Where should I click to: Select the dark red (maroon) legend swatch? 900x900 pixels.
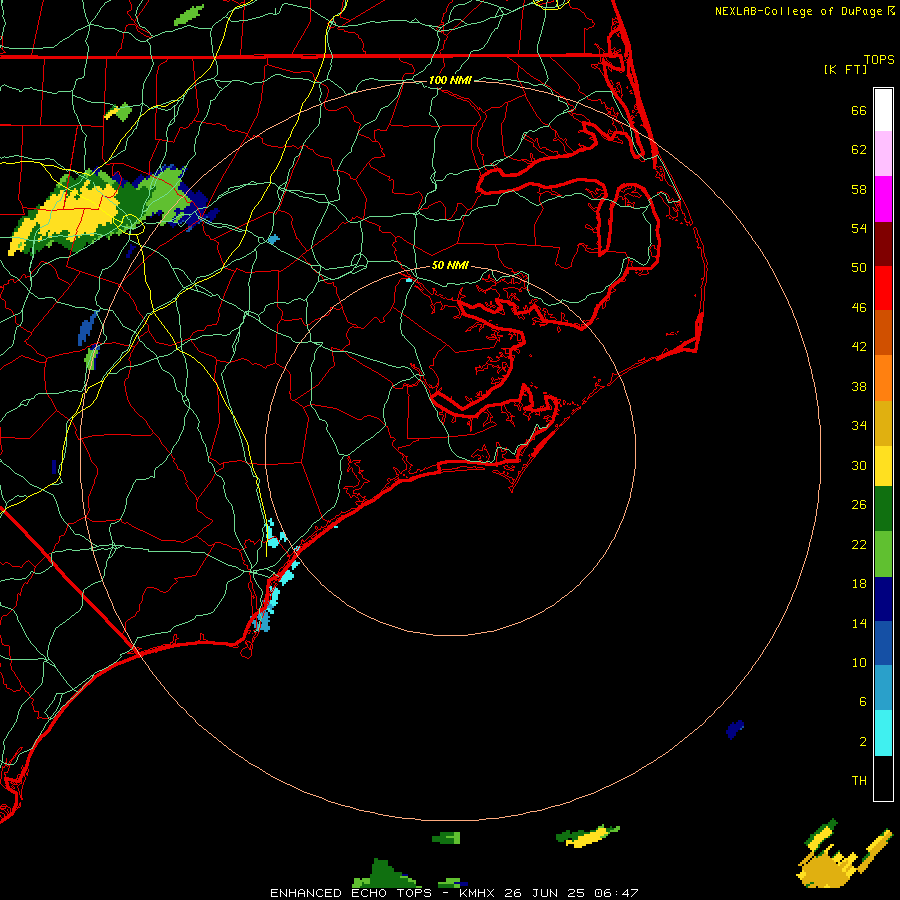point(883,244)
